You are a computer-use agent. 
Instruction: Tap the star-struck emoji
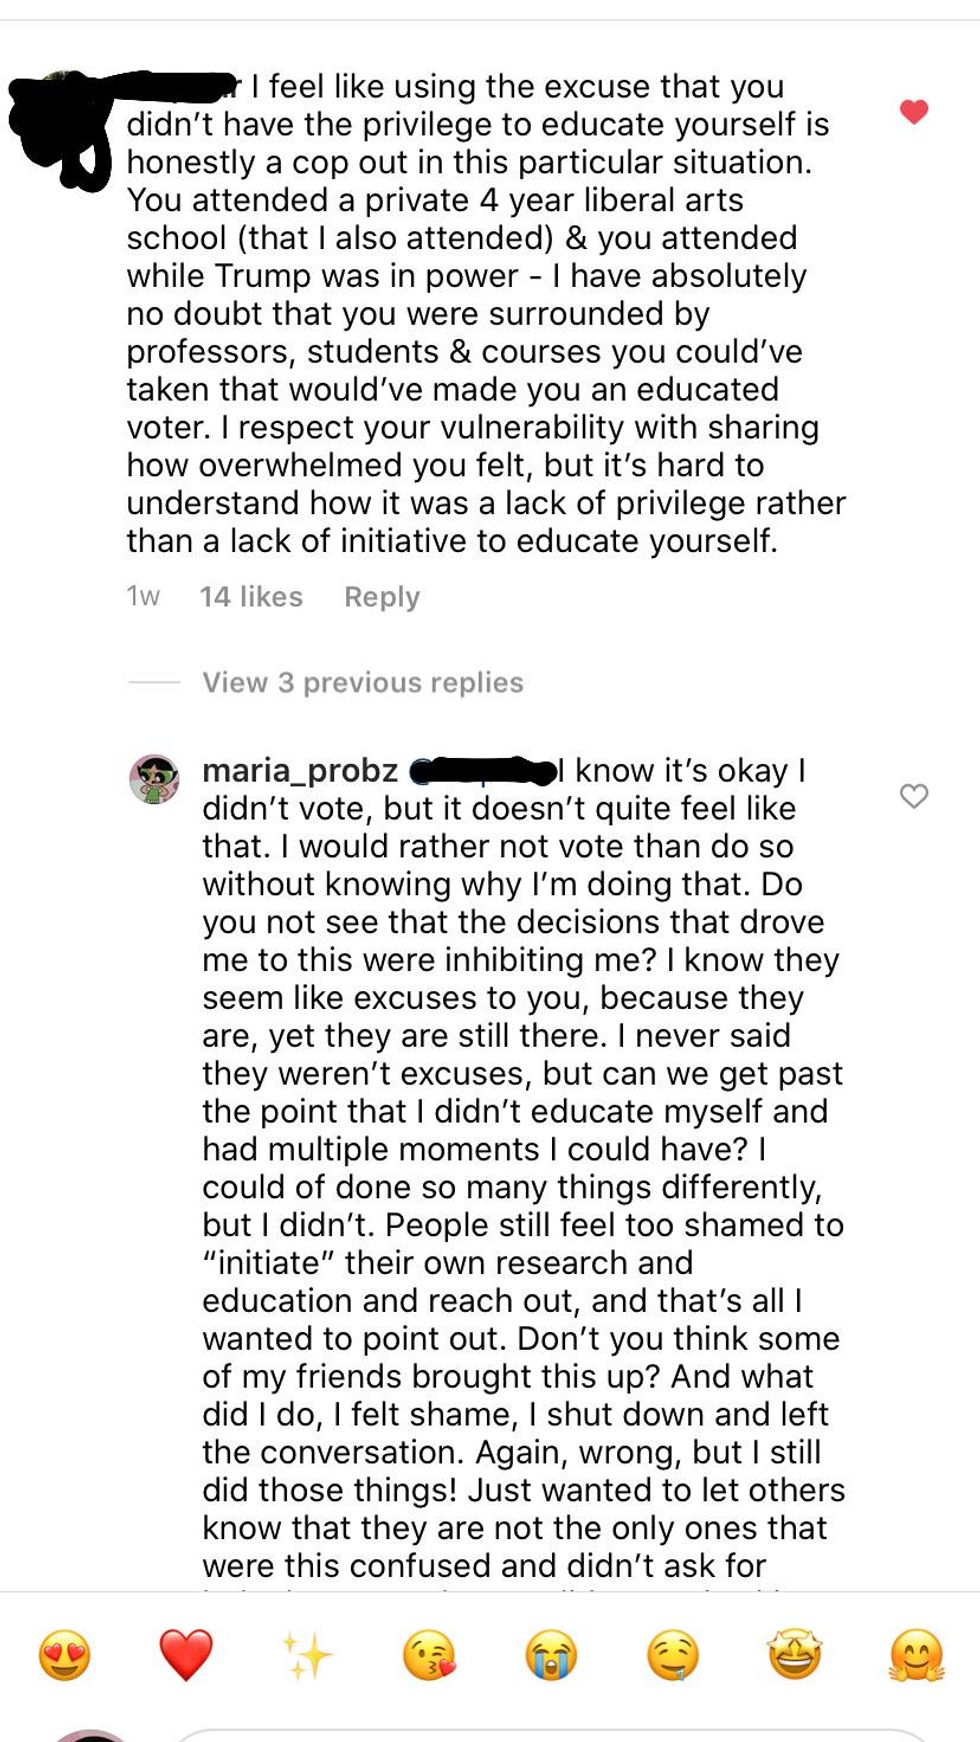795,1655
